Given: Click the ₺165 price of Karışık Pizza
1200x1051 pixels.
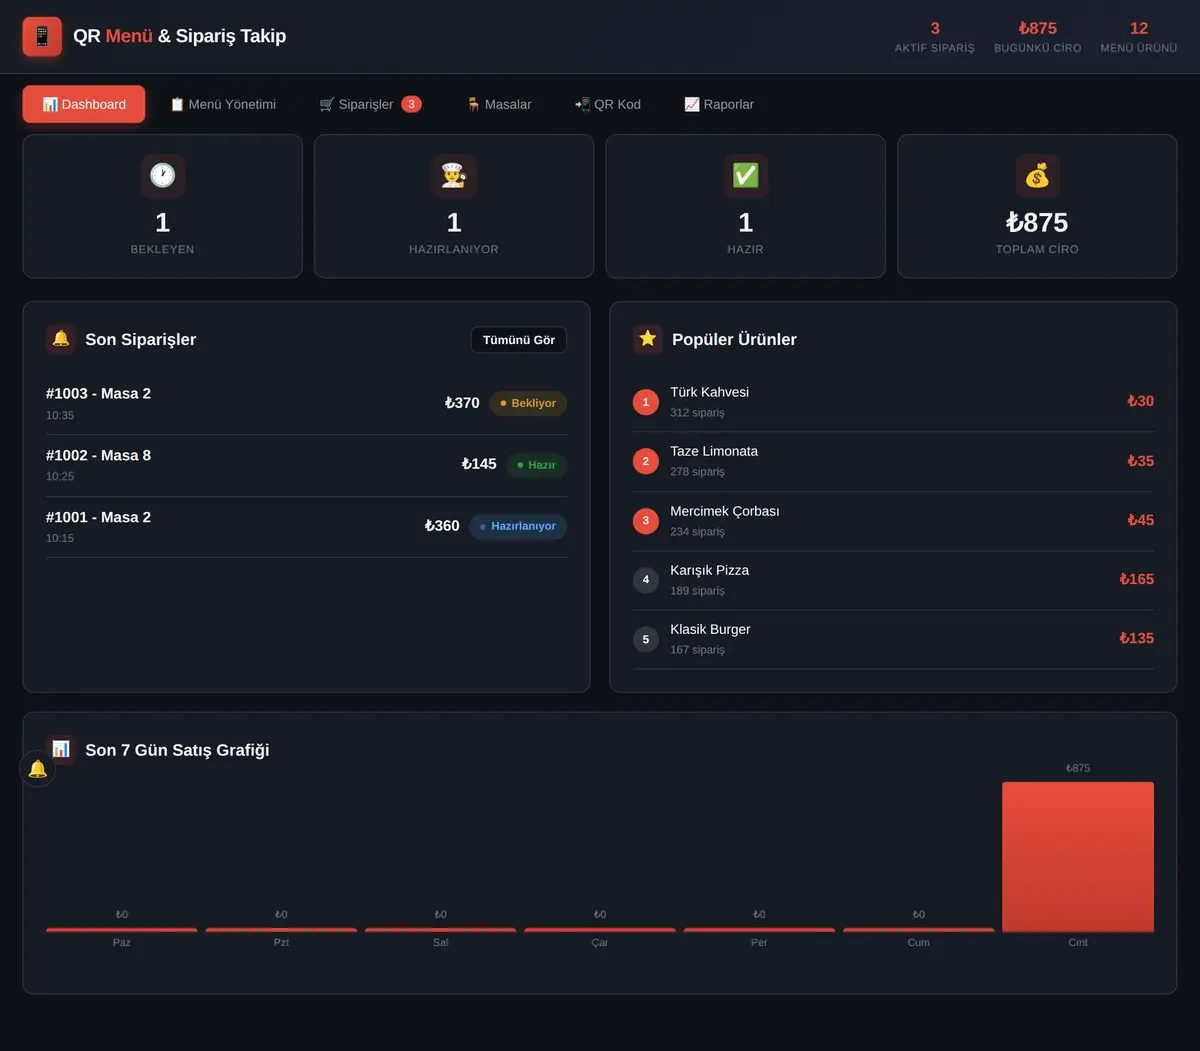Looking at the screenshot, I should tap(1137, 579).
